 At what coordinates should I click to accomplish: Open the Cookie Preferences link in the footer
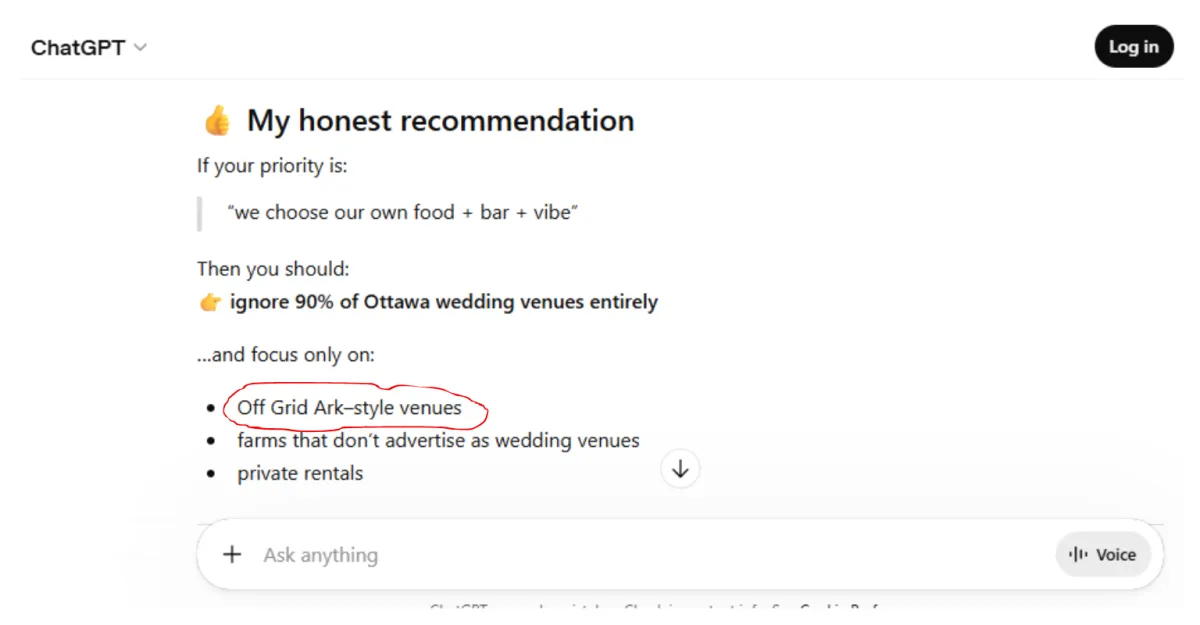(845, 611)
